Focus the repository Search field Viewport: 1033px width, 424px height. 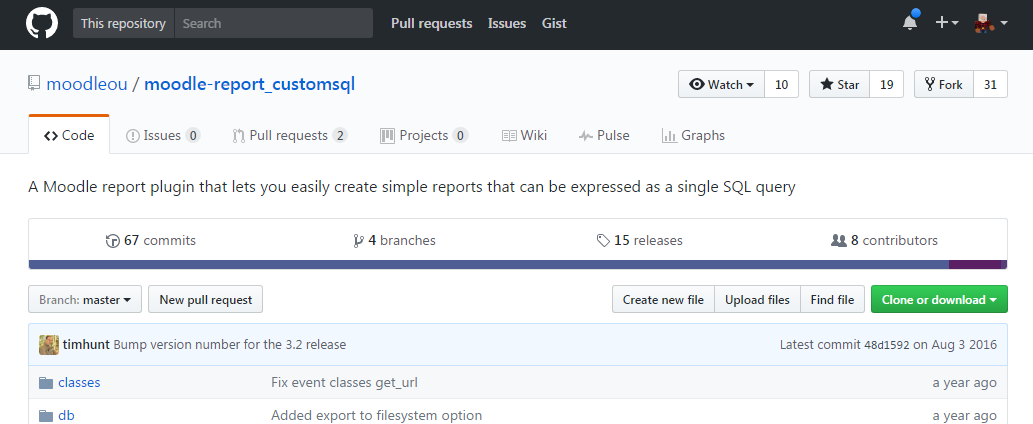(273, 23)
